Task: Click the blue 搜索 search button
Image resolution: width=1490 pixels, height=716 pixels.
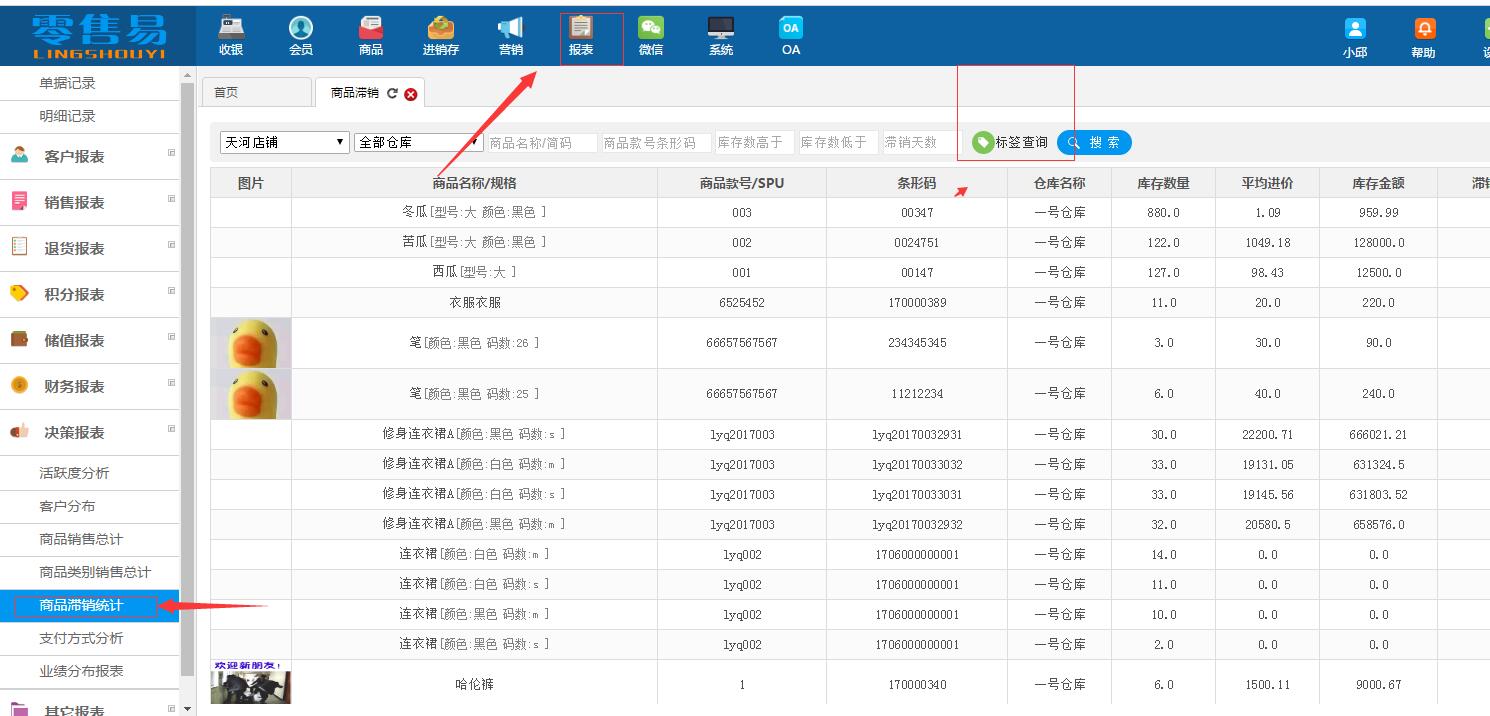Action: click(x=1094, y=141)
